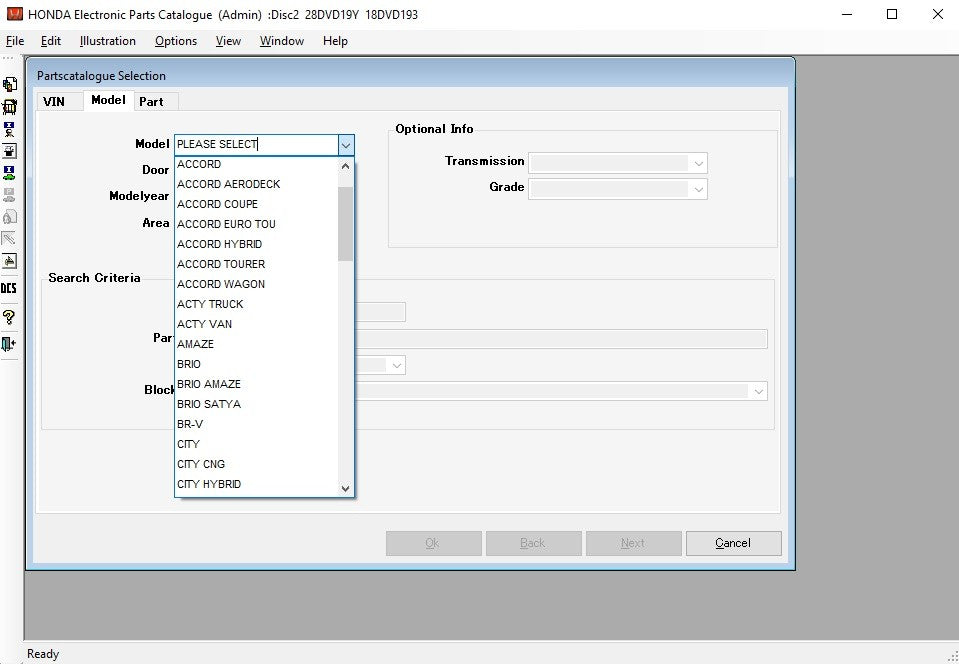
Task: Open the Illustration menu
Action: tap(108, 41)
